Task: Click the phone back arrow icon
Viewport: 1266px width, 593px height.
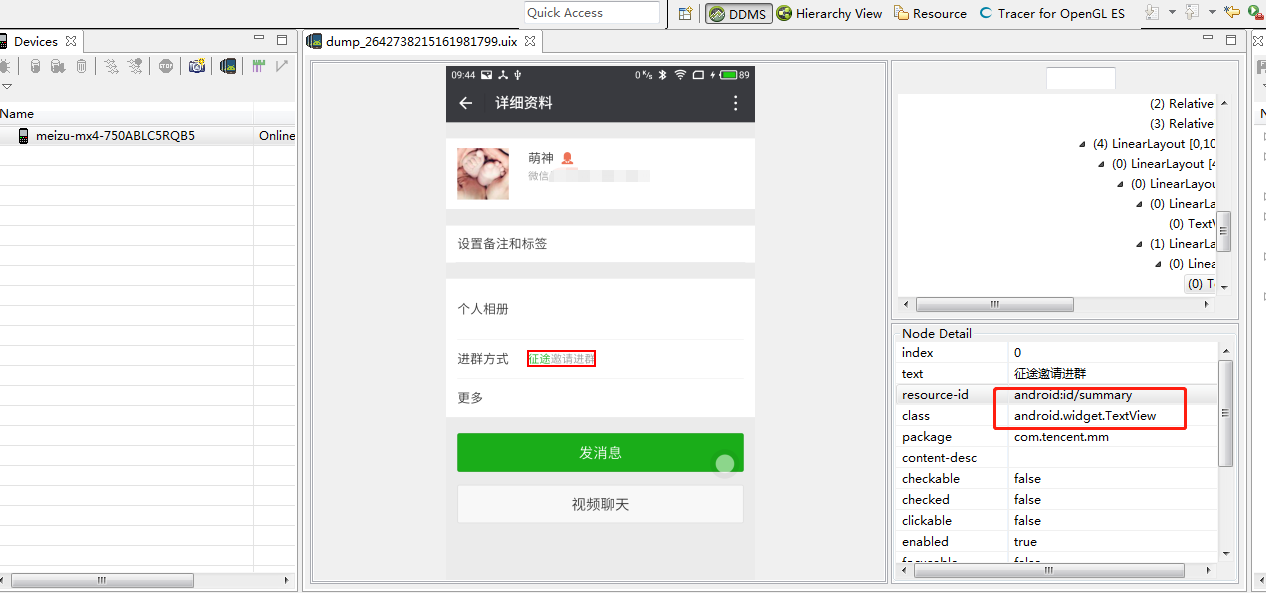Action: coord(465,103)
